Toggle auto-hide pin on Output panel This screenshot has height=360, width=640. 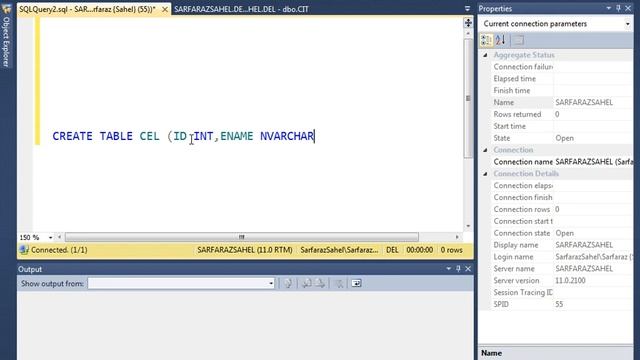(x=458, y=269)
